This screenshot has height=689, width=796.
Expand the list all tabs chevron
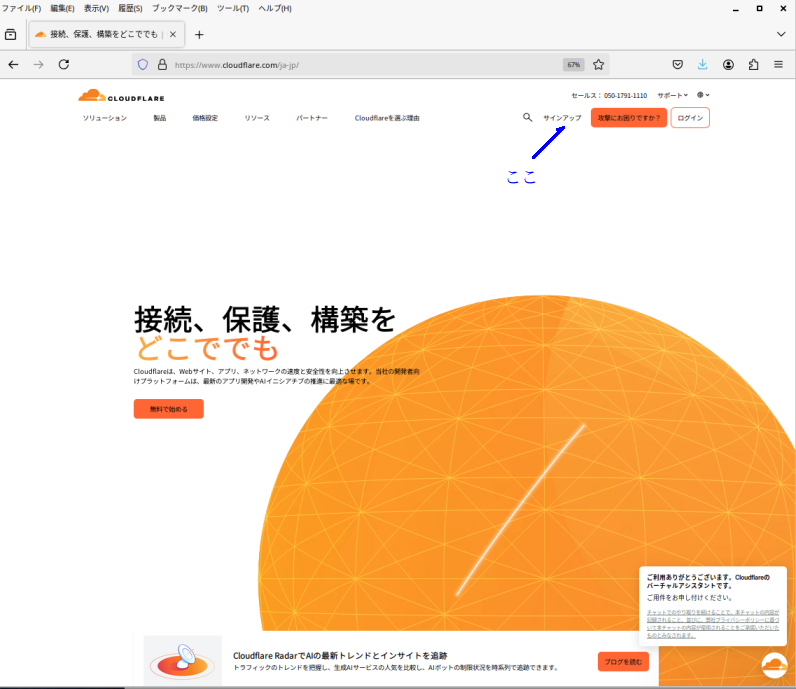point(781,34)
